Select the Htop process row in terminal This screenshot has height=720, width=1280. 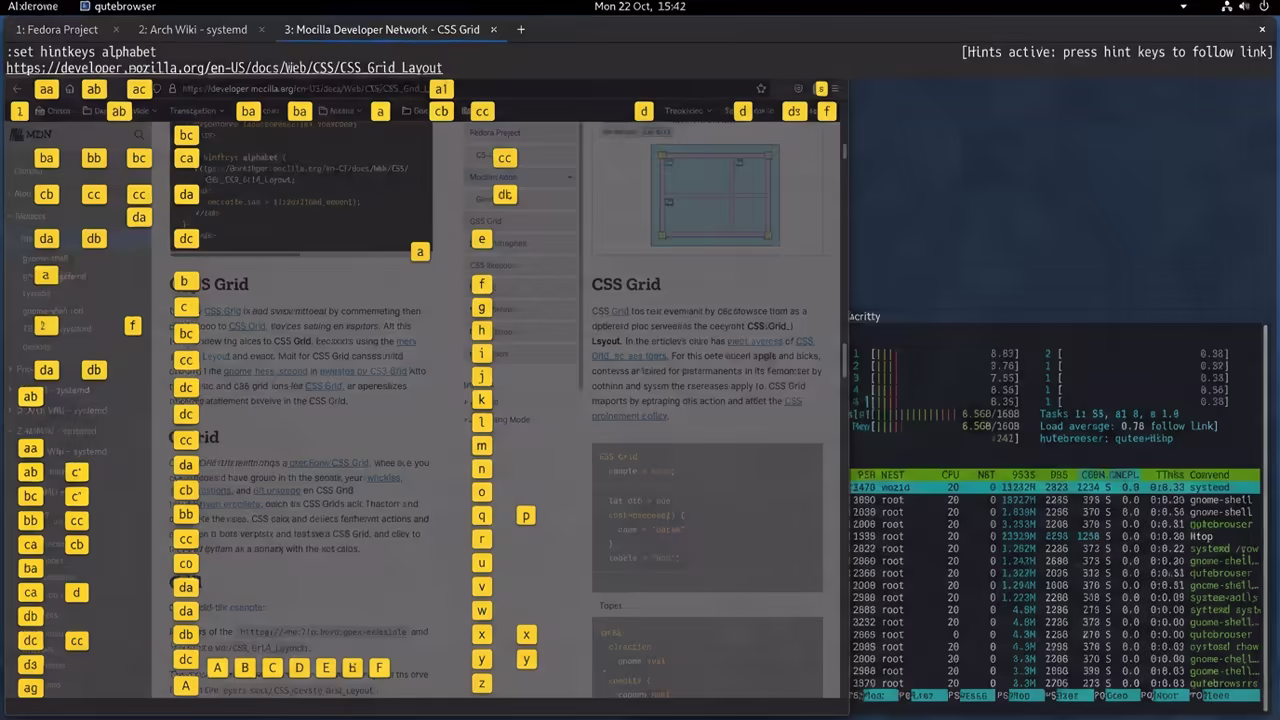coord(1055,536)
